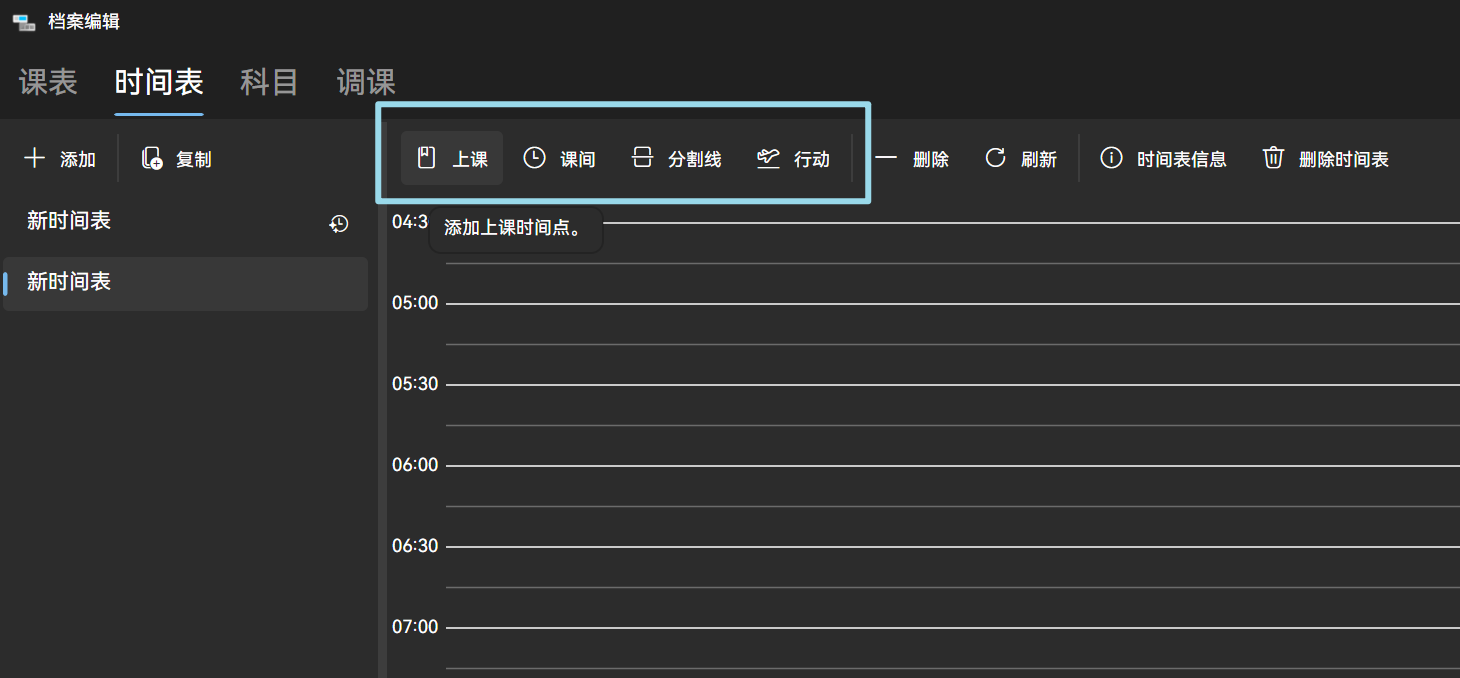
Task: Select the 行动 (action) tool
Action: pyautogui.click(x=794, y=157)
